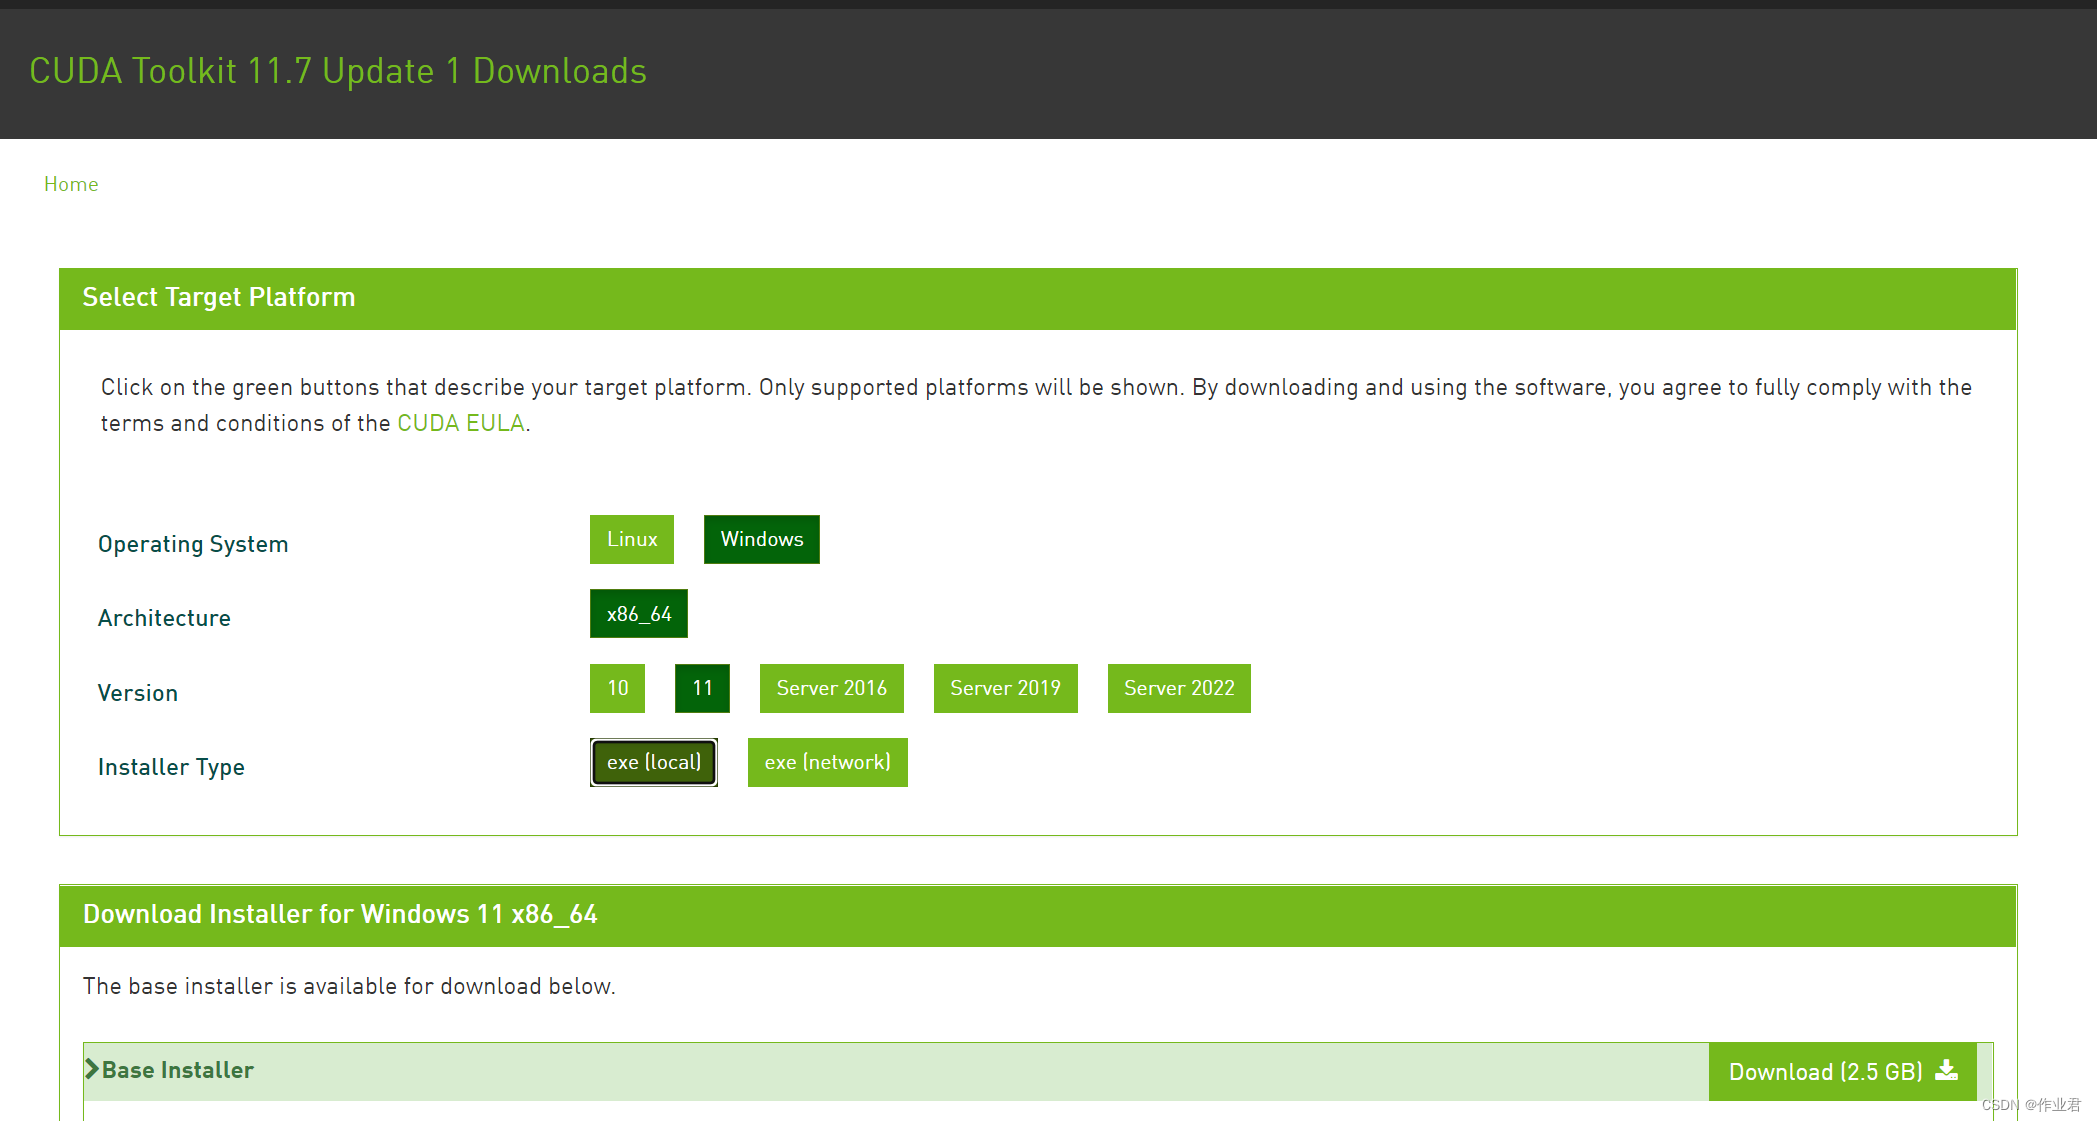Click the download arrow icon on Download button
The image size is (2097, 1121).
[1946, 1070]
